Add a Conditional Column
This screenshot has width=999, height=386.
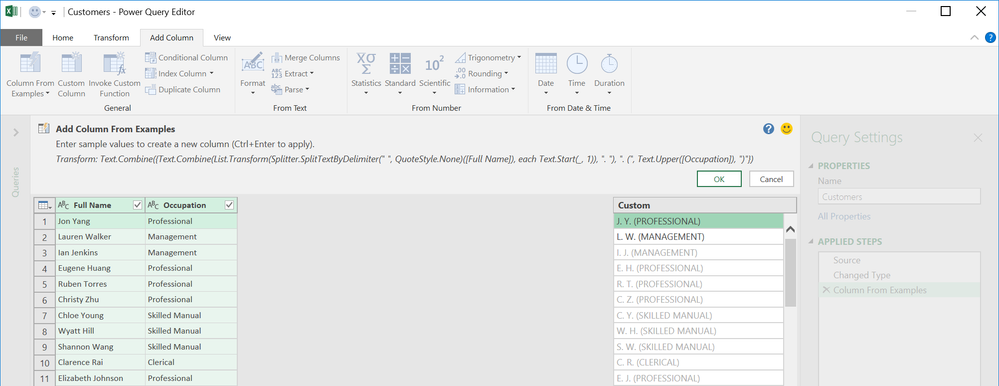[187, 57]
